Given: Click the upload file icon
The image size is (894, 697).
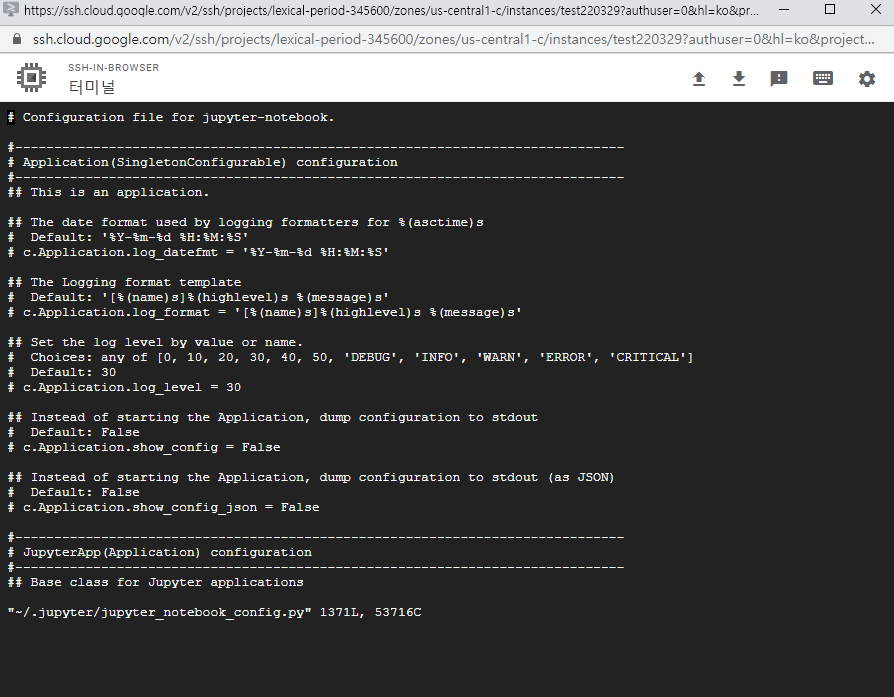Looking at the screenshot, I should coord(699,78).
